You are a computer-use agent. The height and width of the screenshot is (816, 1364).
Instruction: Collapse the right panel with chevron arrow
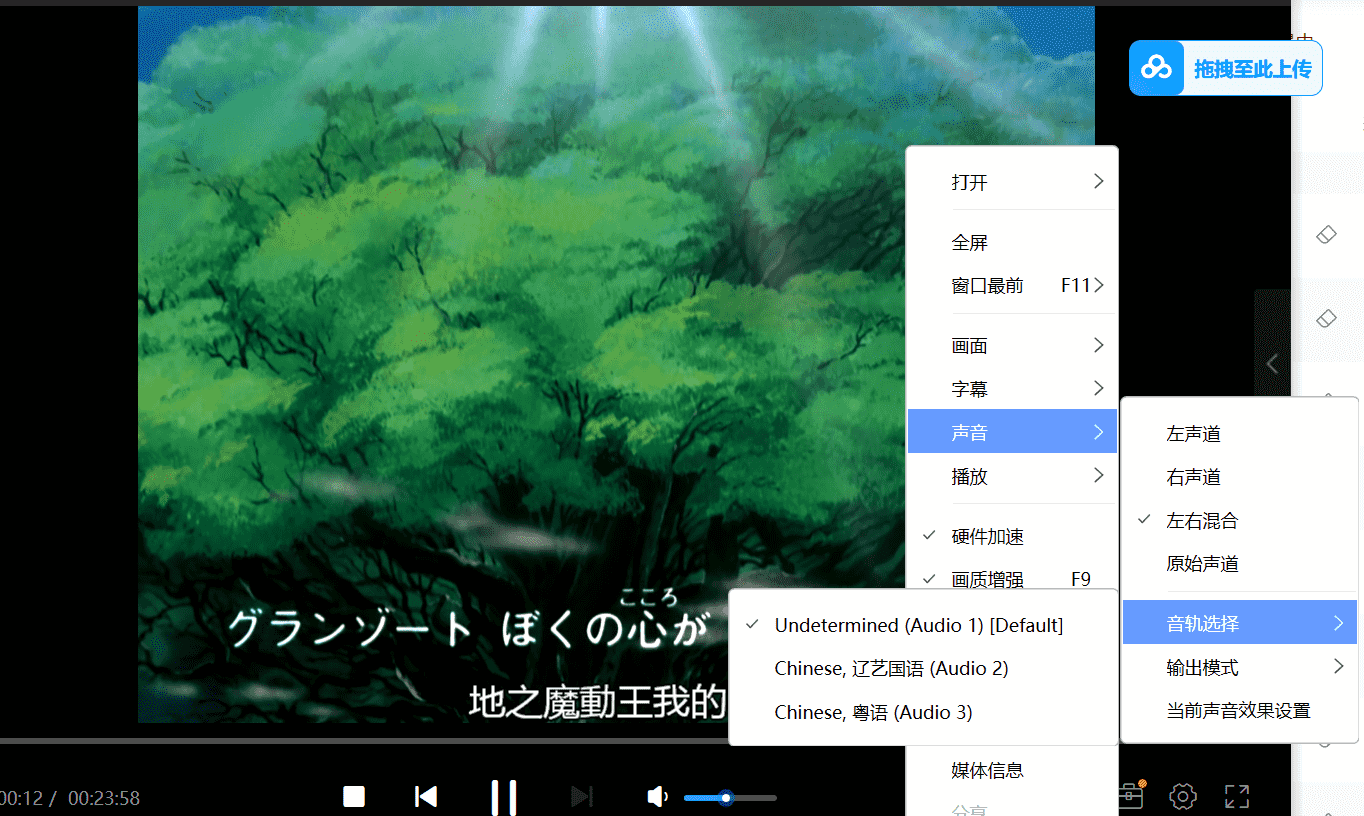point(1272,364)
